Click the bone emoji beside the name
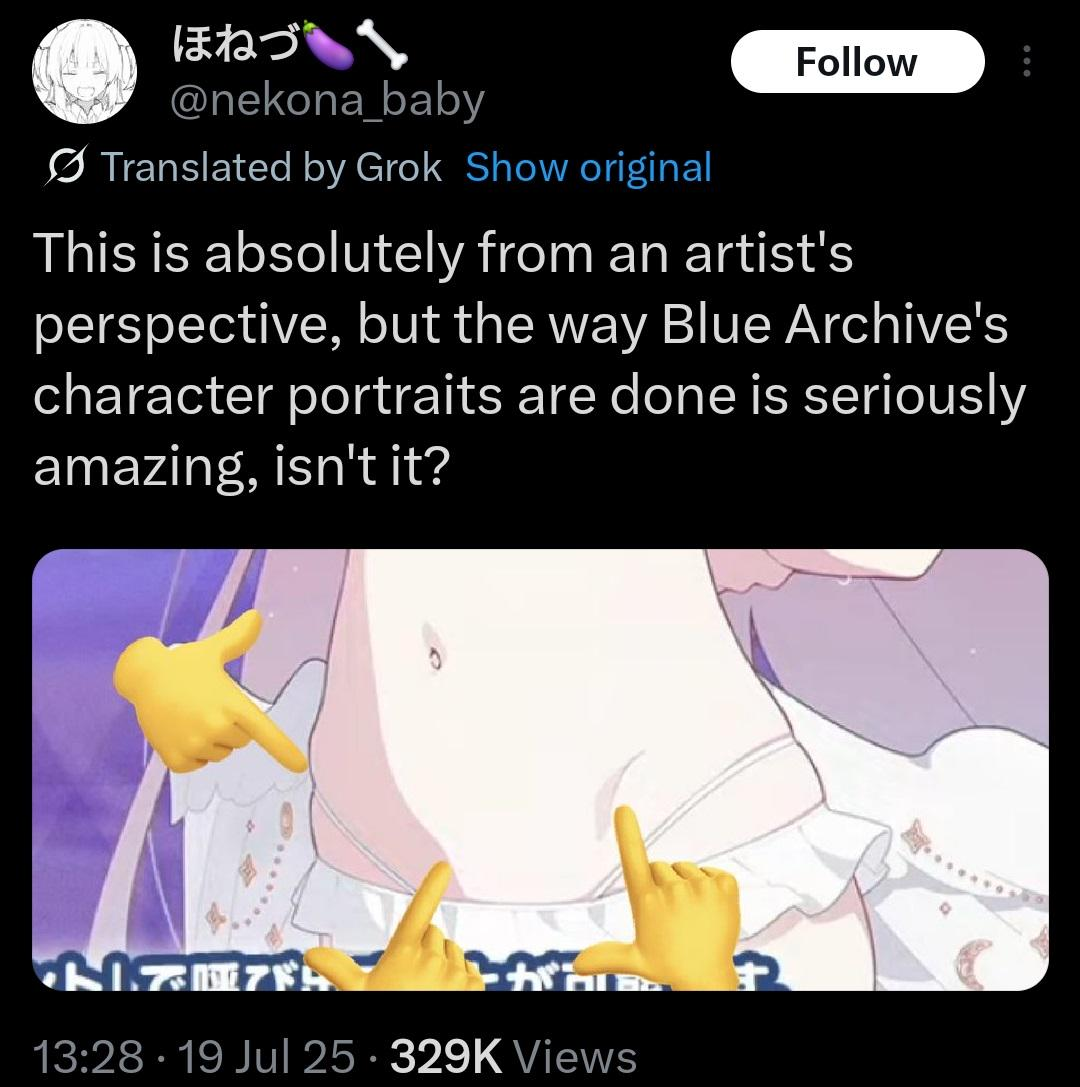The height and width of the screenshot is (1087, 1080). 381,45
